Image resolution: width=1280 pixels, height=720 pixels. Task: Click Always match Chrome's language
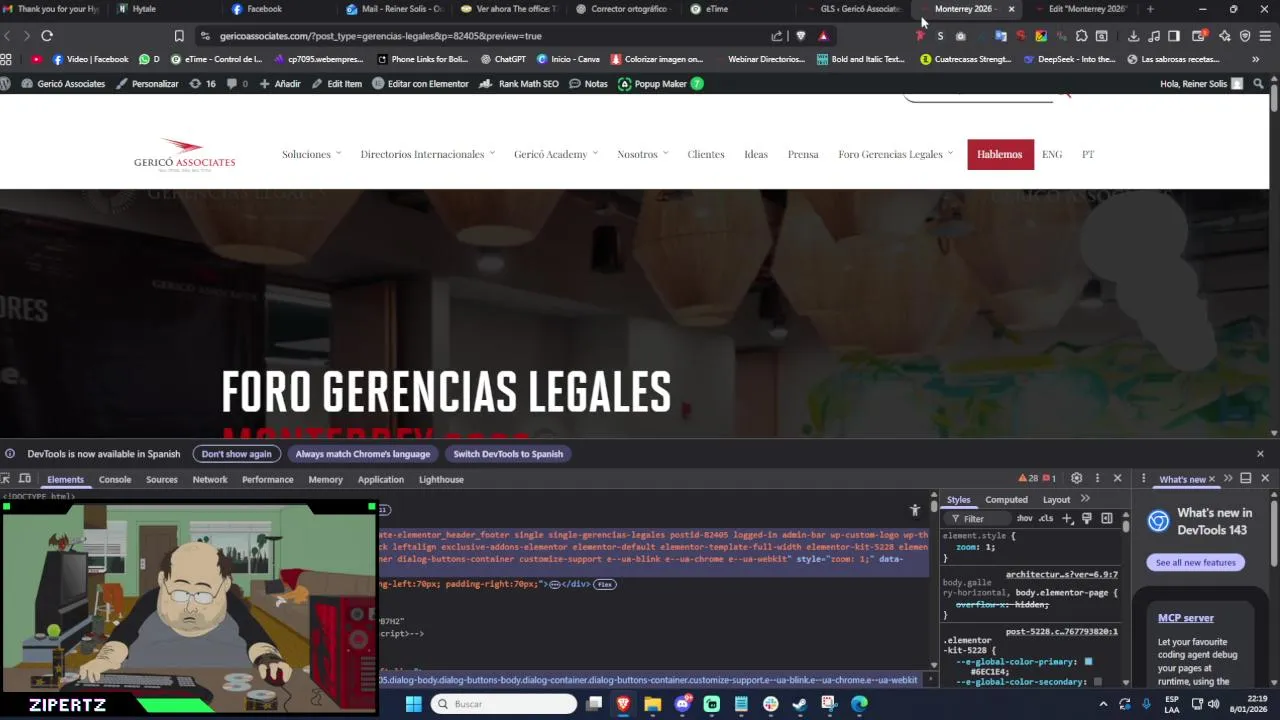pos(363,454)
